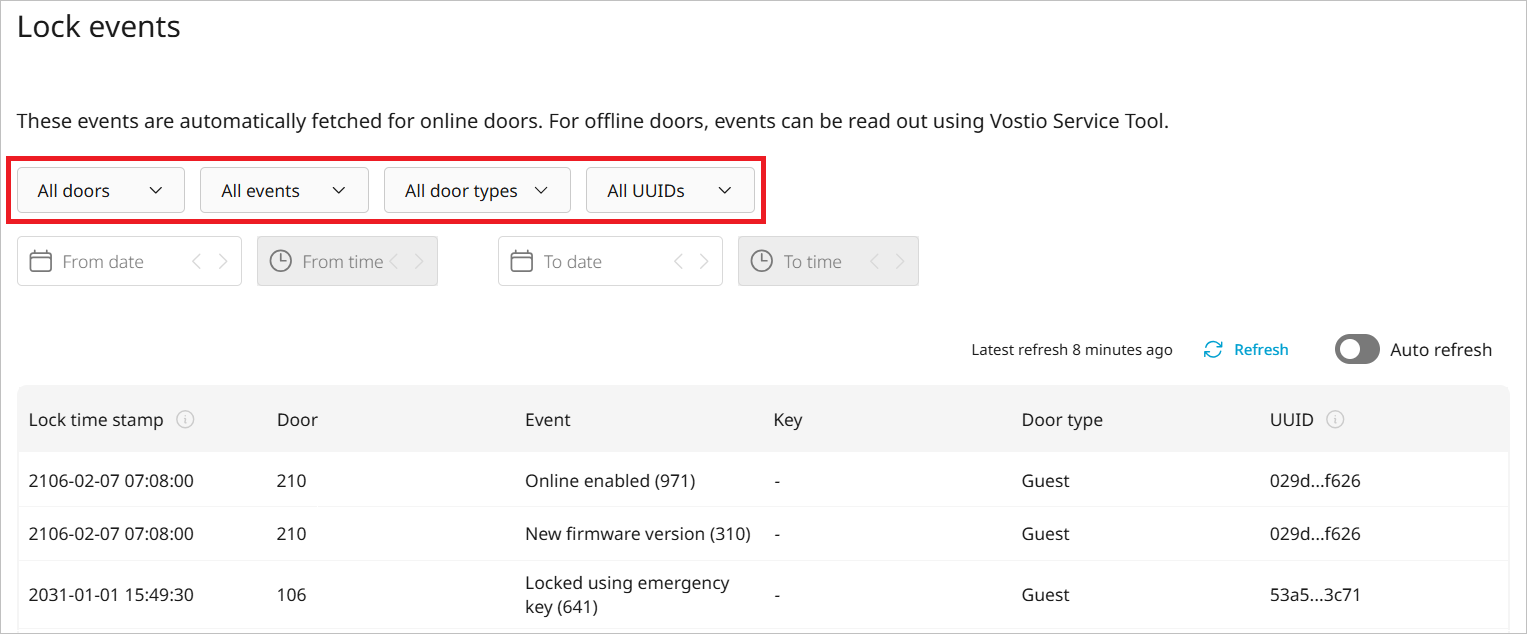Image resolution: width=1527 pixels, height=634 pixels.
Task: Click info icon beside Lock time stamp
Action: tap(185, 420)
